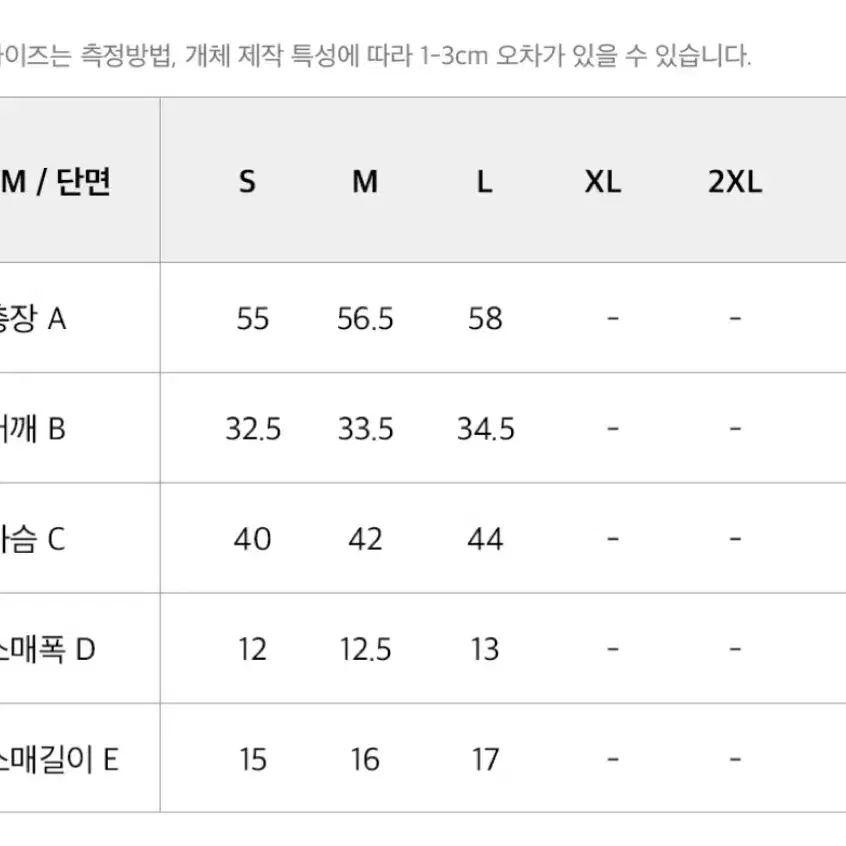Click the 어깨 B row label
Image resolution: width=846 pixels, height=846 pixels.
click(x=32, y=429)
